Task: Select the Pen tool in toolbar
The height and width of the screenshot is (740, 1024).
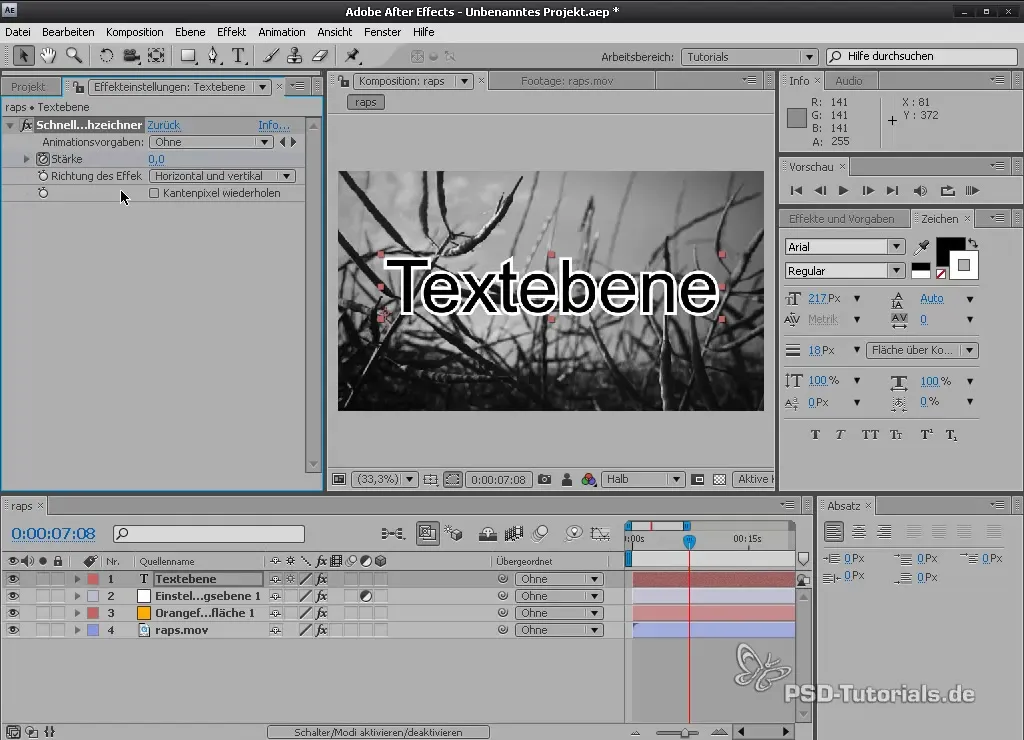Action: 213,56
